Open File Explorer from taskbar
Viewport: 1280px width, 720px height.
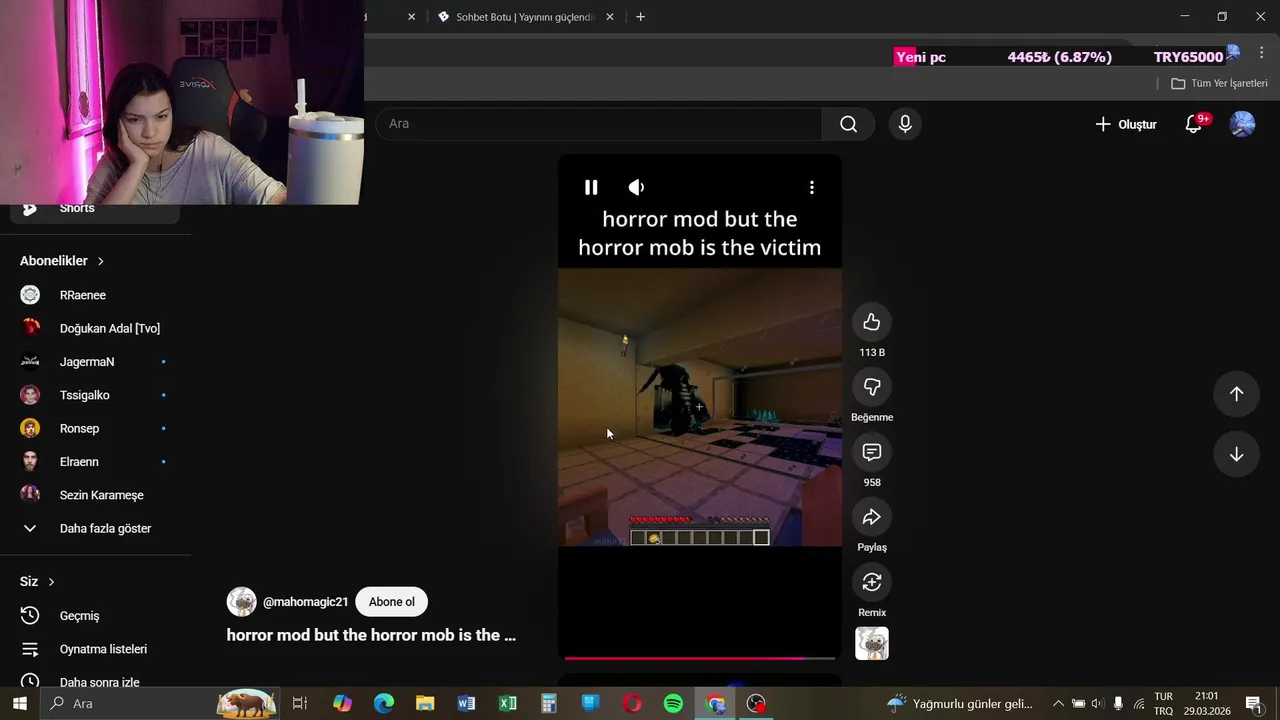[x=425, y=703]
